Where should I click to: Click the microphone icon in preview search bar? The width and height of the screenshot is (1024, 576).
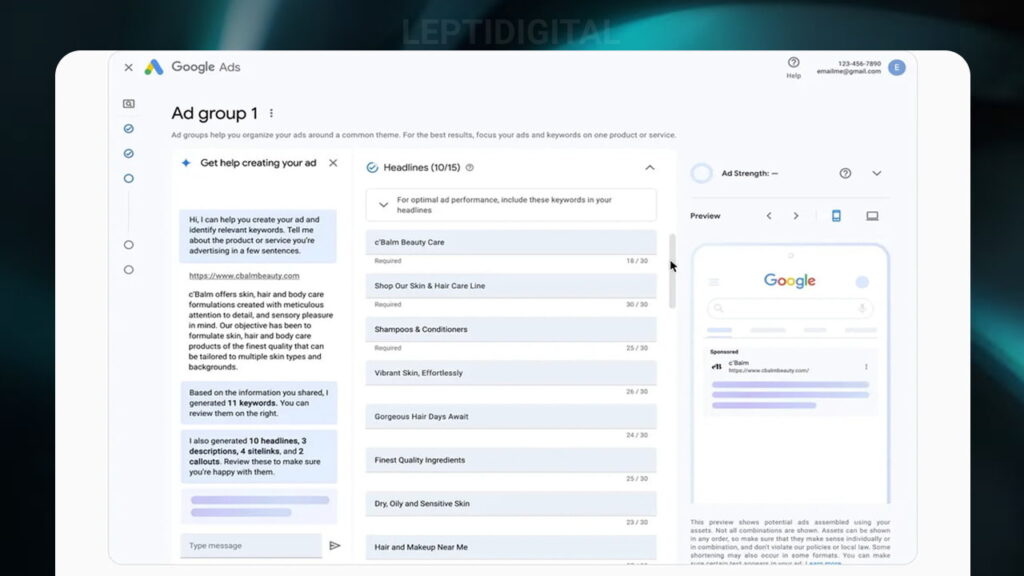[x=862, y=308]
